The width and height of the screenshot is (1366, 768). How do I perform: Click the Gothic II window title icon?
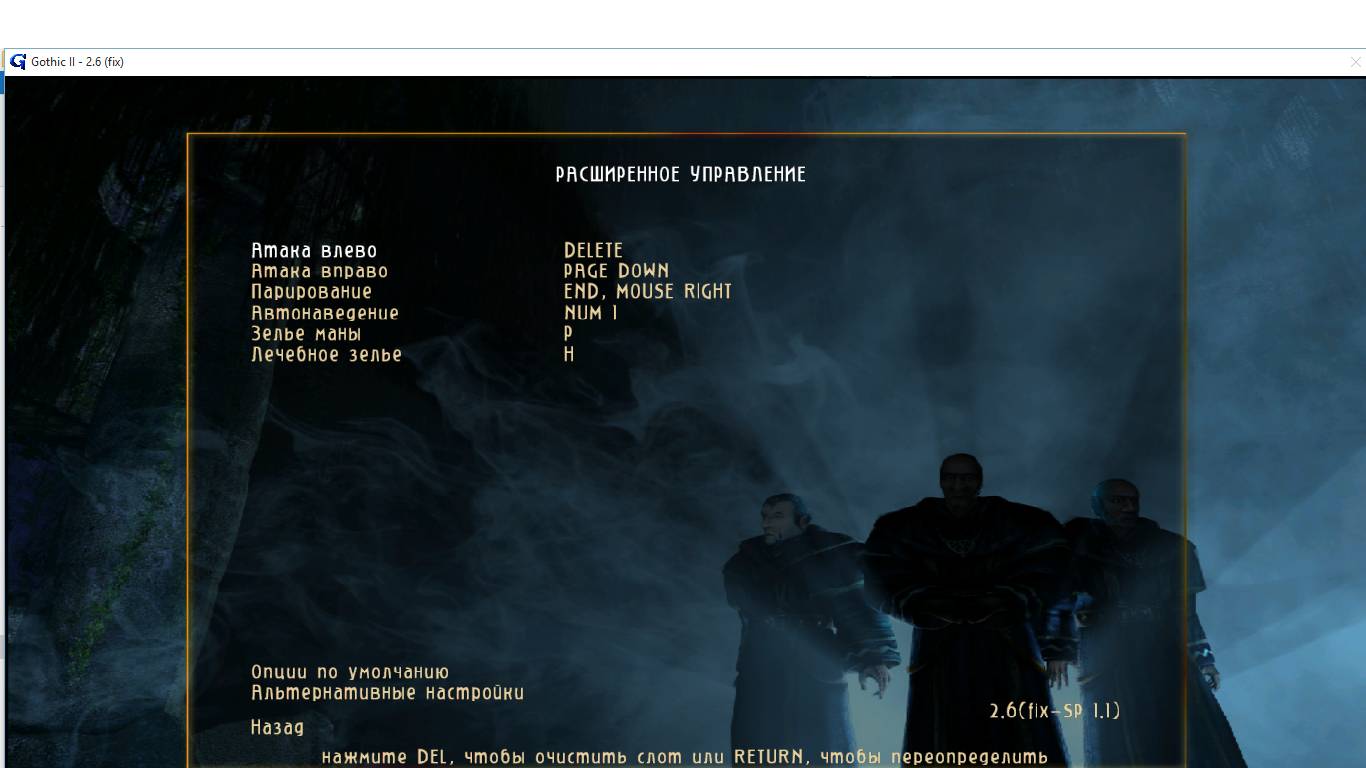point(17,61)
